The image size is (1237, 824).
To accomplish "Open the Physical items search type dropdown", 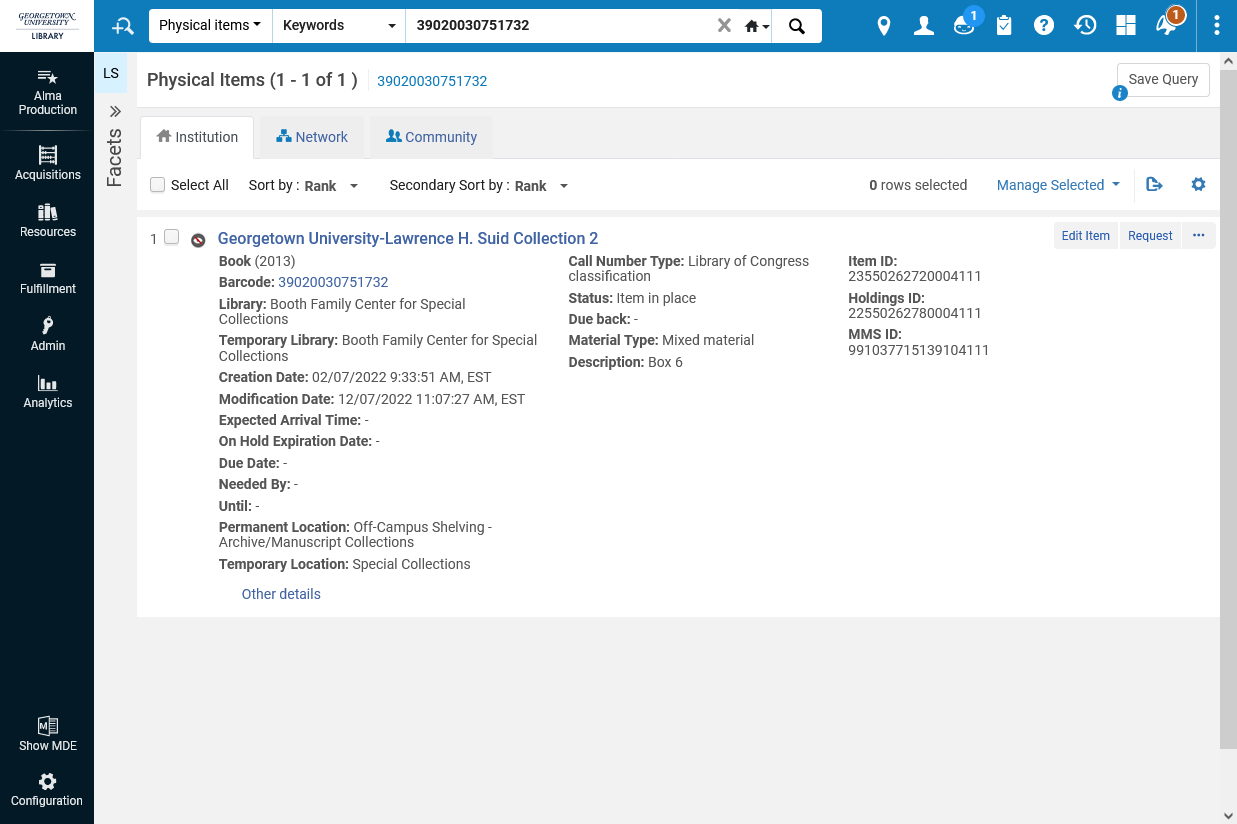I will (210, 26).
